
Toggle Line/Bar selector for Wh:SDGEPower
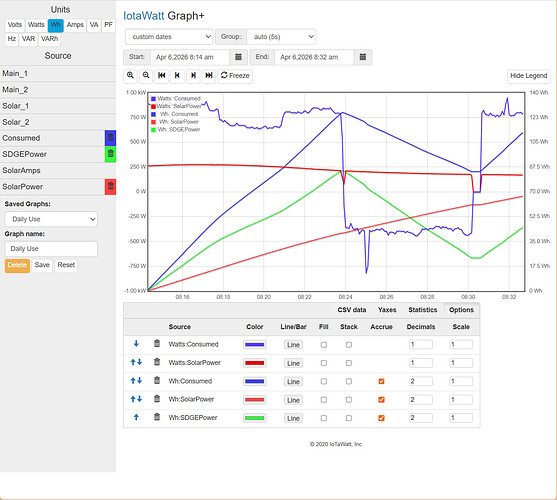click(x=293, y=418)
